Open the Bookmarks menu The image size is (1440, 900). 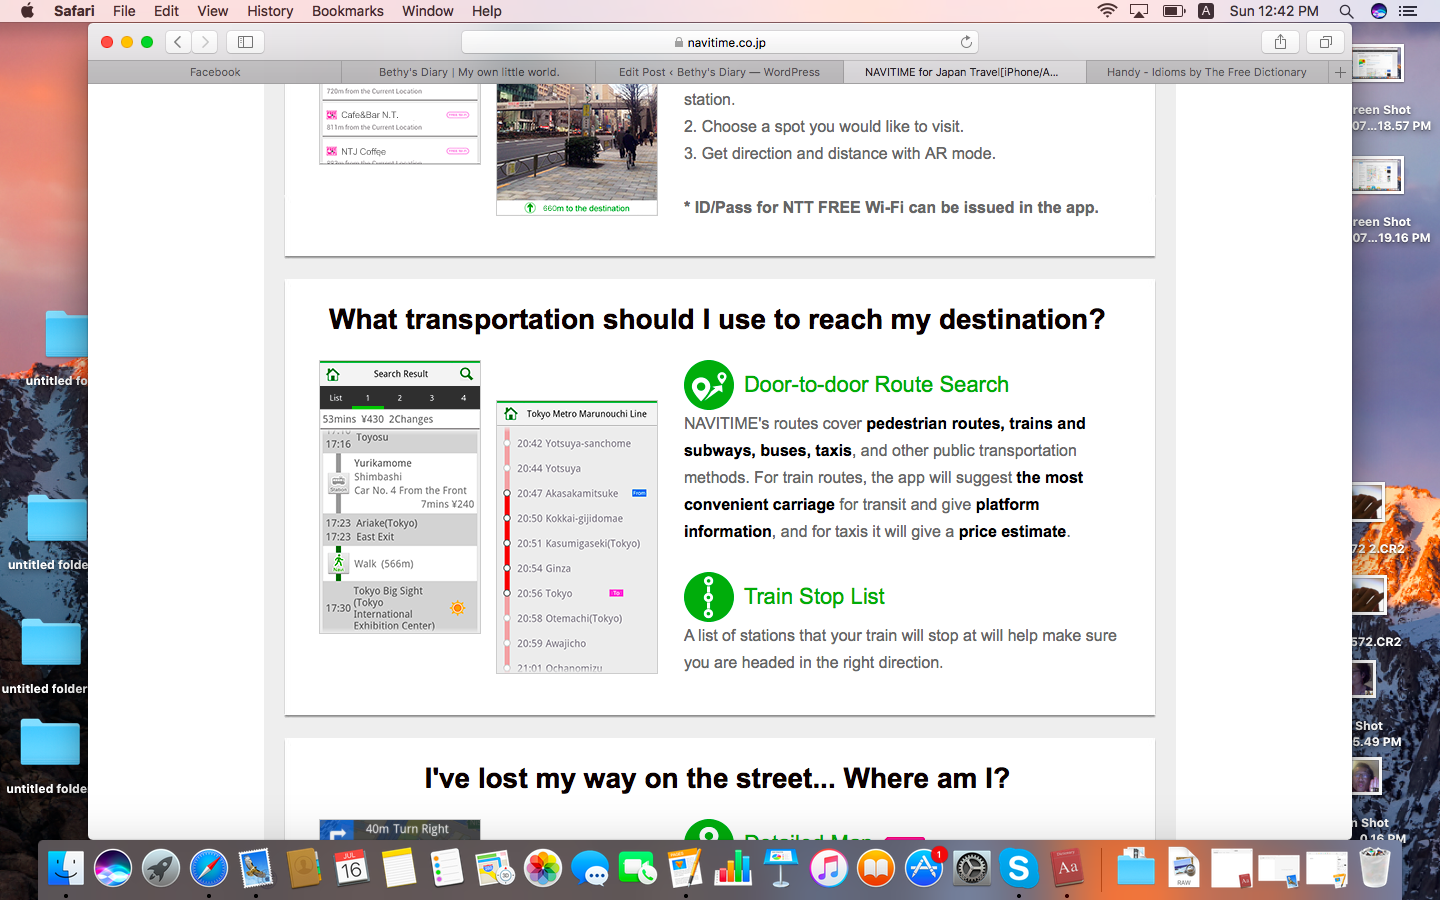pyautogui.click(x=347, y=11)
